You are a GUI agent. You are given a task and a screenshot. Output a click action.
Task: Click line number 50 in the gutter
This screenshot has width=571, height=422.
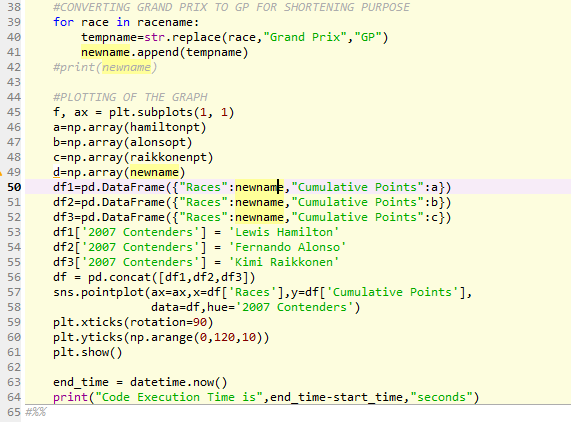point(14,187)
